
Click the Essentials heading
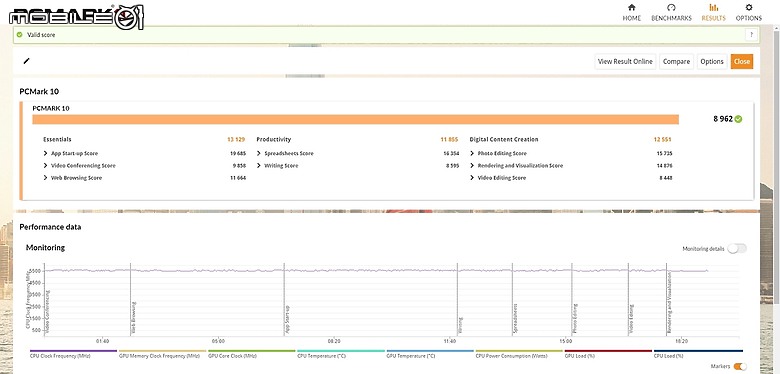(57, 140)
